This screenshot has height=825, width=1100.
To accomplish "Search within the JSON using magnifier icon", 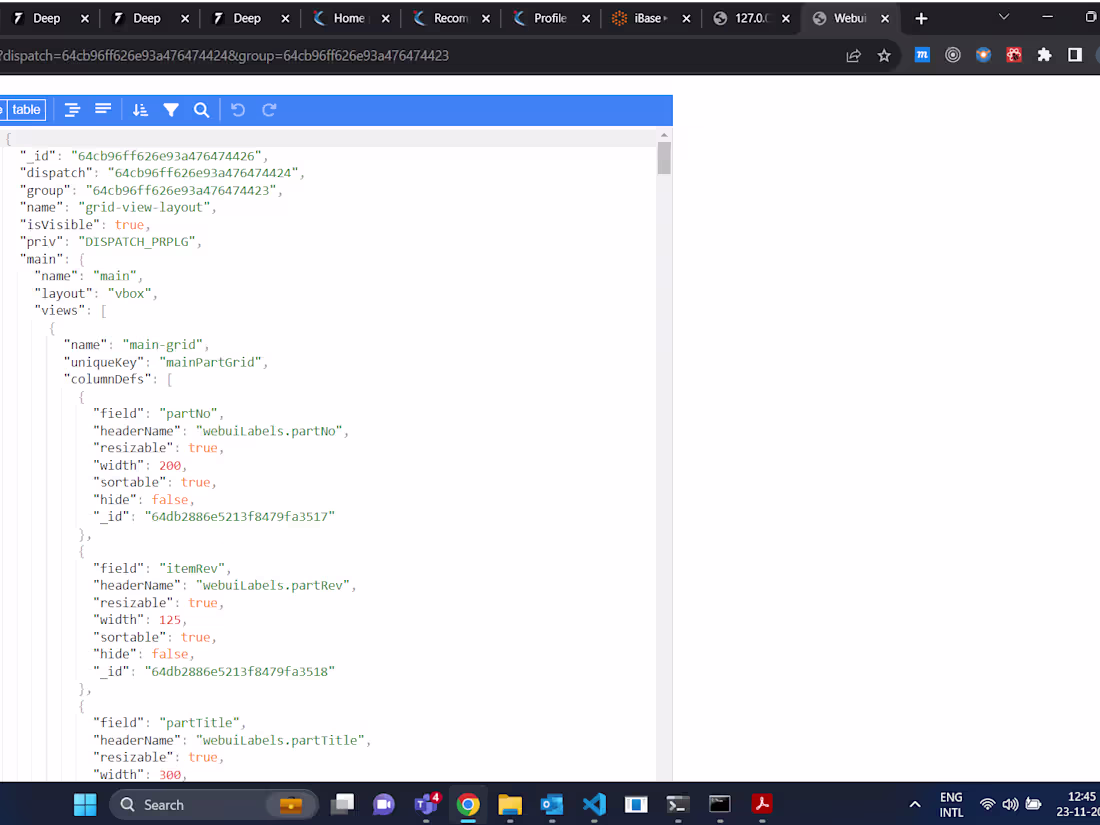I will click(201, 109).
